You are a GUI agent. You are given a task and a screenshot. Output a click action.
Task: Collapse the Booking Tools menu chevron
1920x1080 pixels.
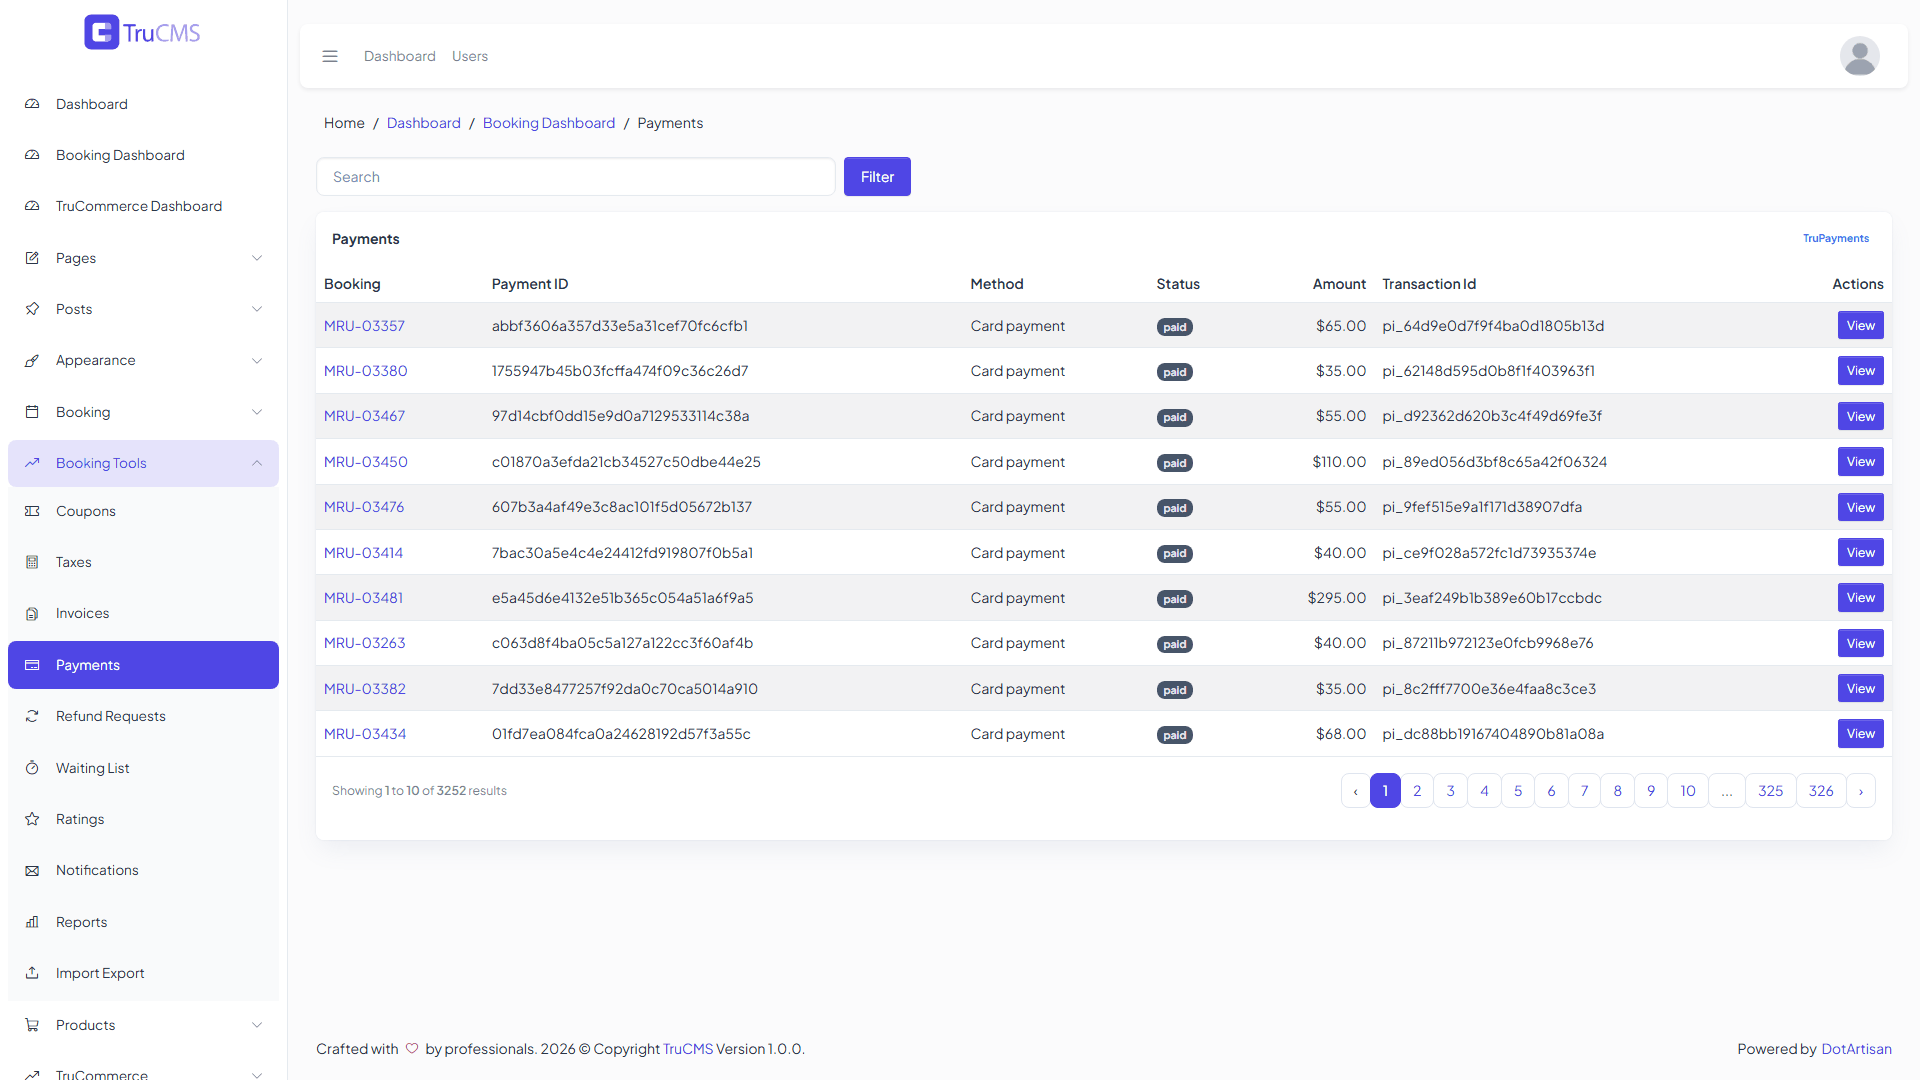tap(257, 463)
